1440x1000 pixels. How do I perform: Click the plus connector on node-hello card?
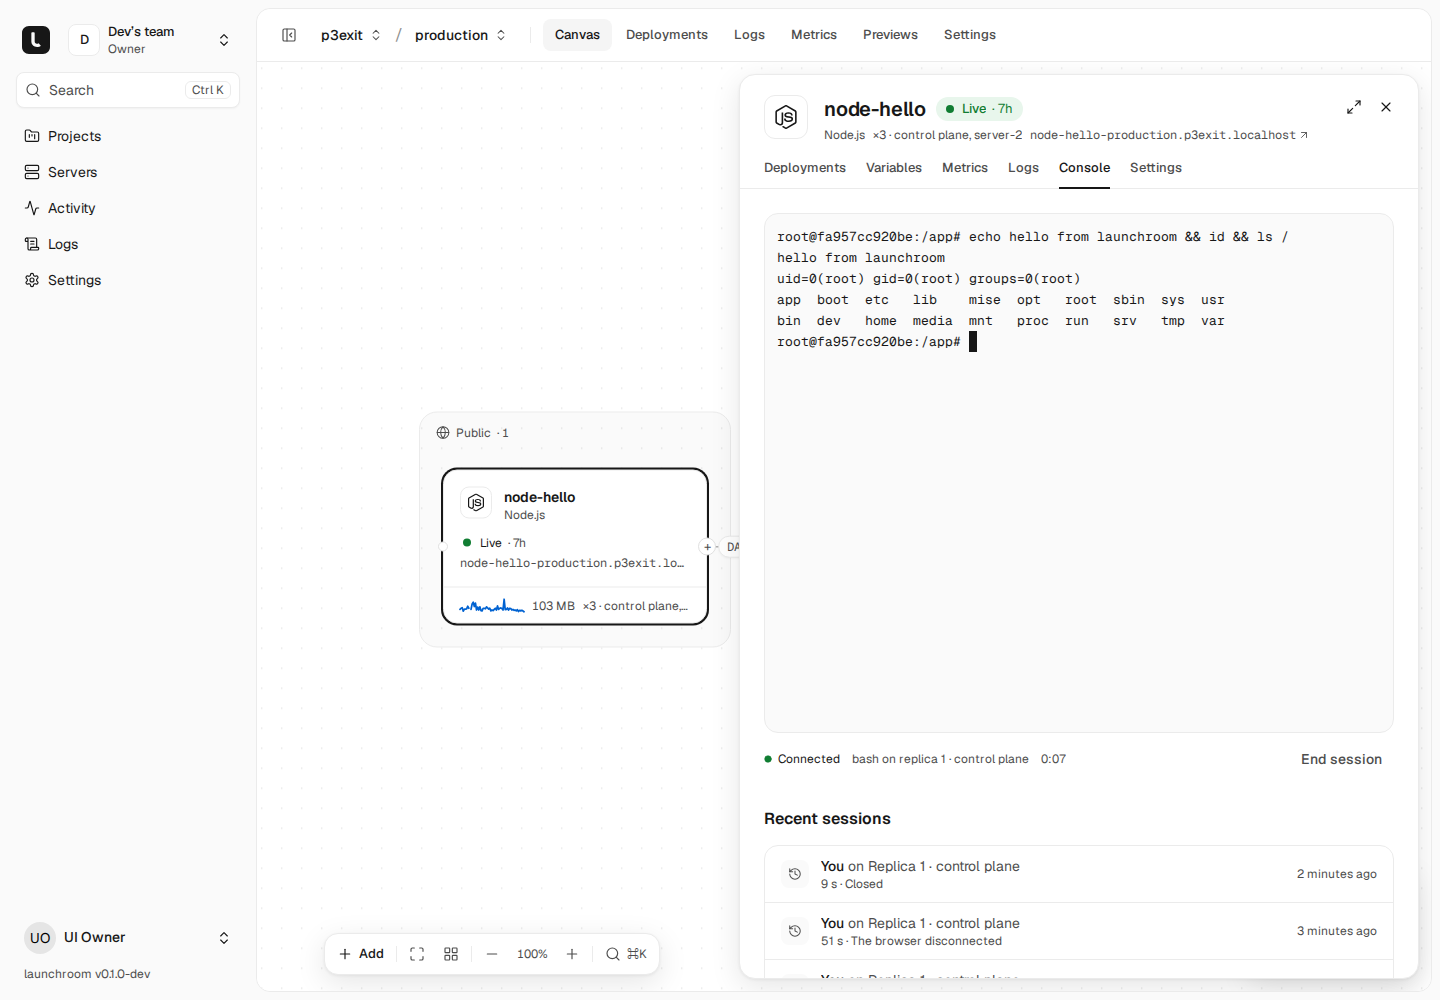coord(707,547)
